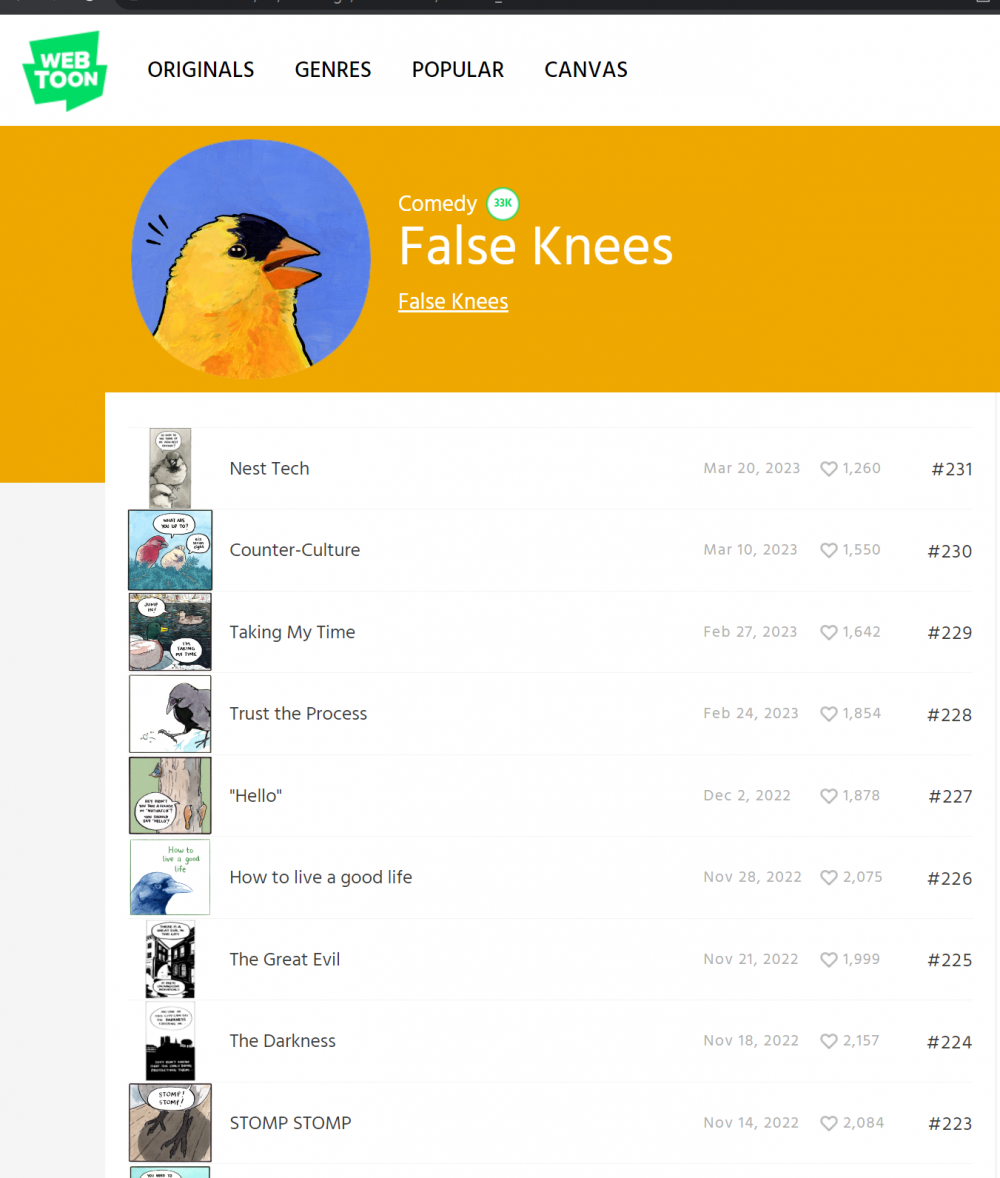Open the GENRES menu
The height and width of the screenshot is (1178, 1000).
tap(333, 70)
